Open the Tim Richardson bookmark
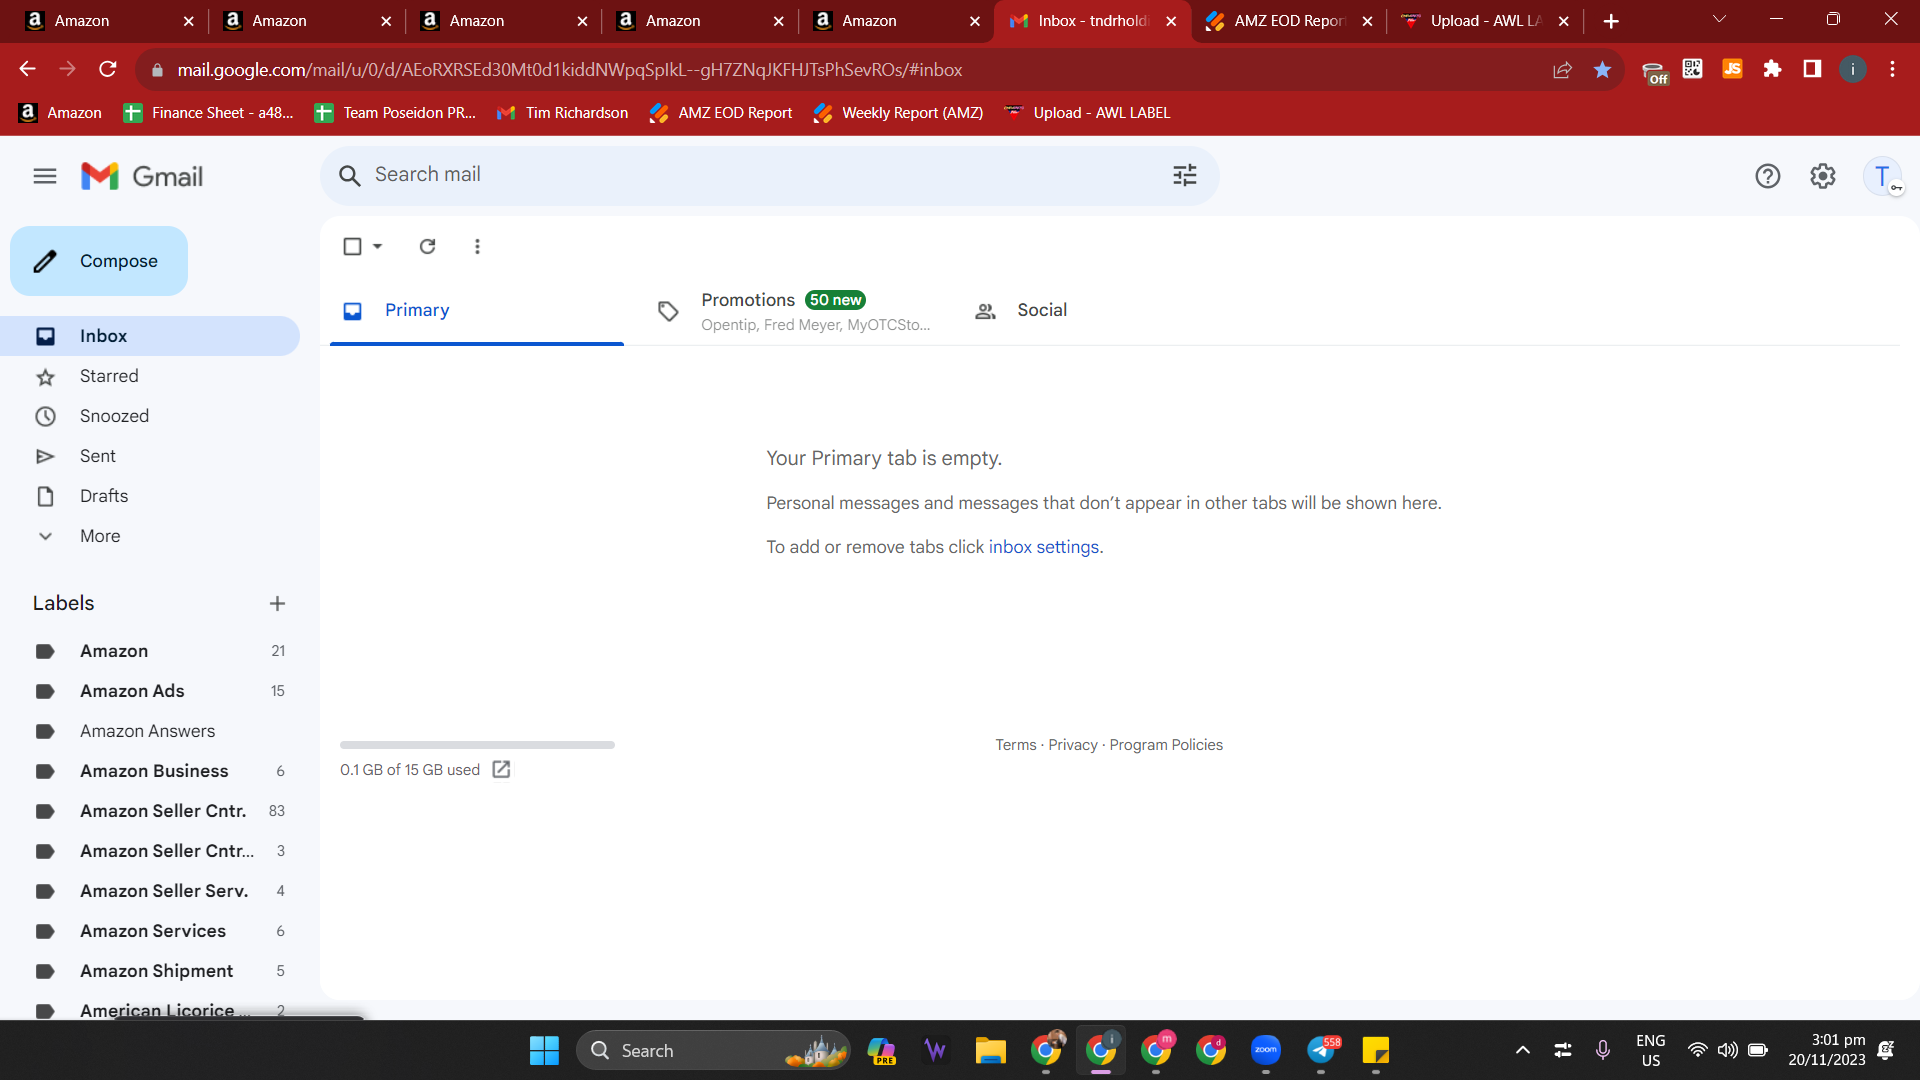Screen dimensions: 1920x1080 (x=563, y=113)
